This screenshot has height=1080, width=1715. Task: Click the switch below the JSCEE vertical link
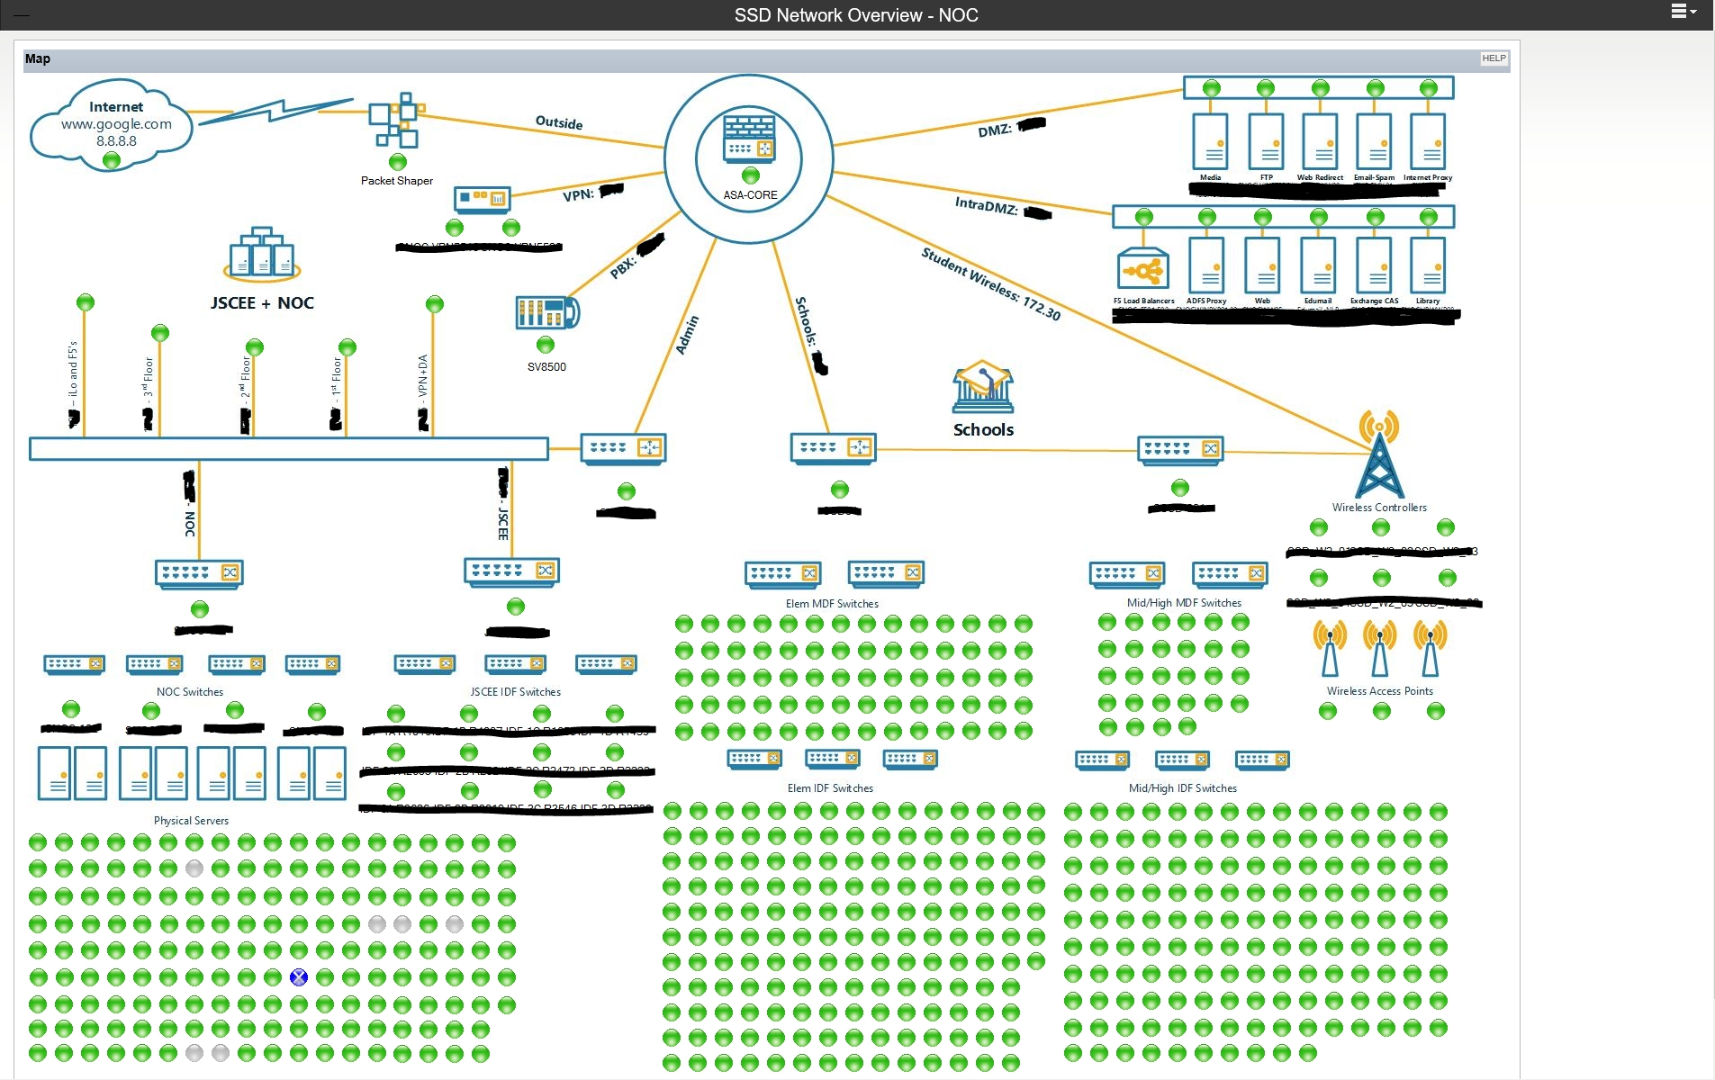tap(512, 571)
